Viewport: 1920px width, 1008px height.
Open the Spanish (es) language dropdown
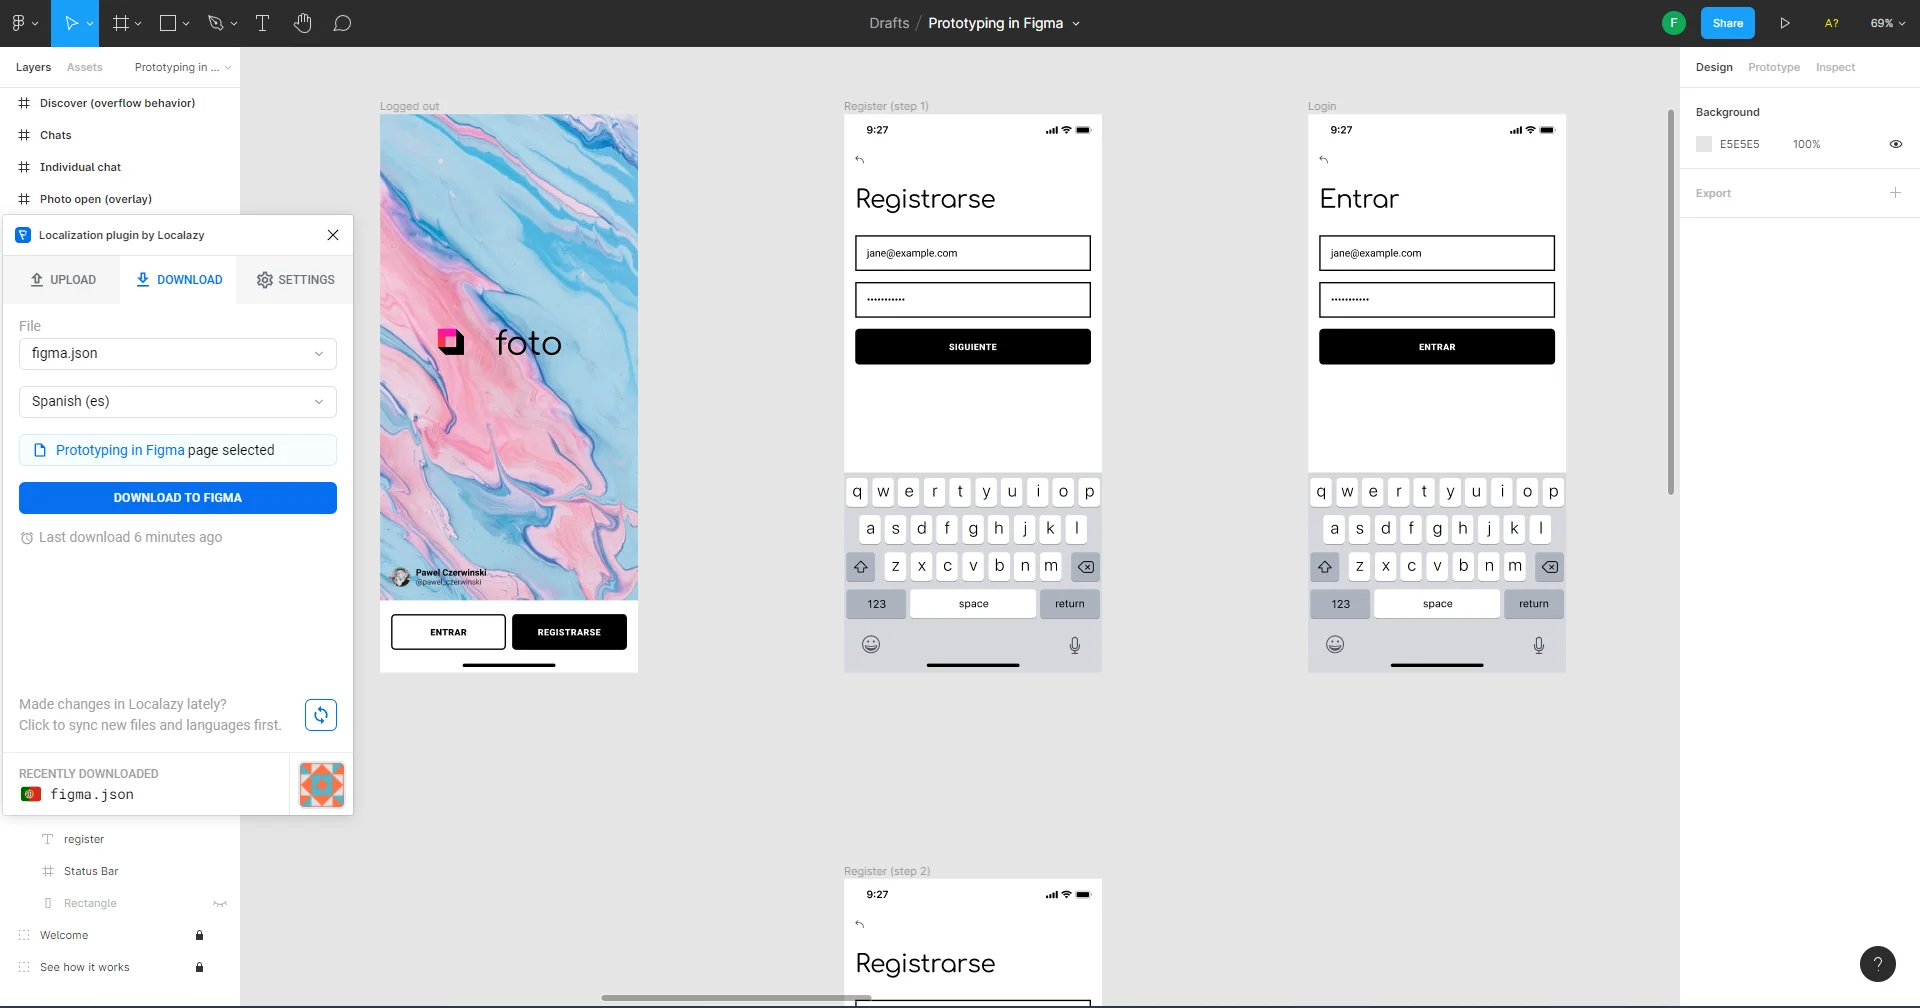pos(178,402)
